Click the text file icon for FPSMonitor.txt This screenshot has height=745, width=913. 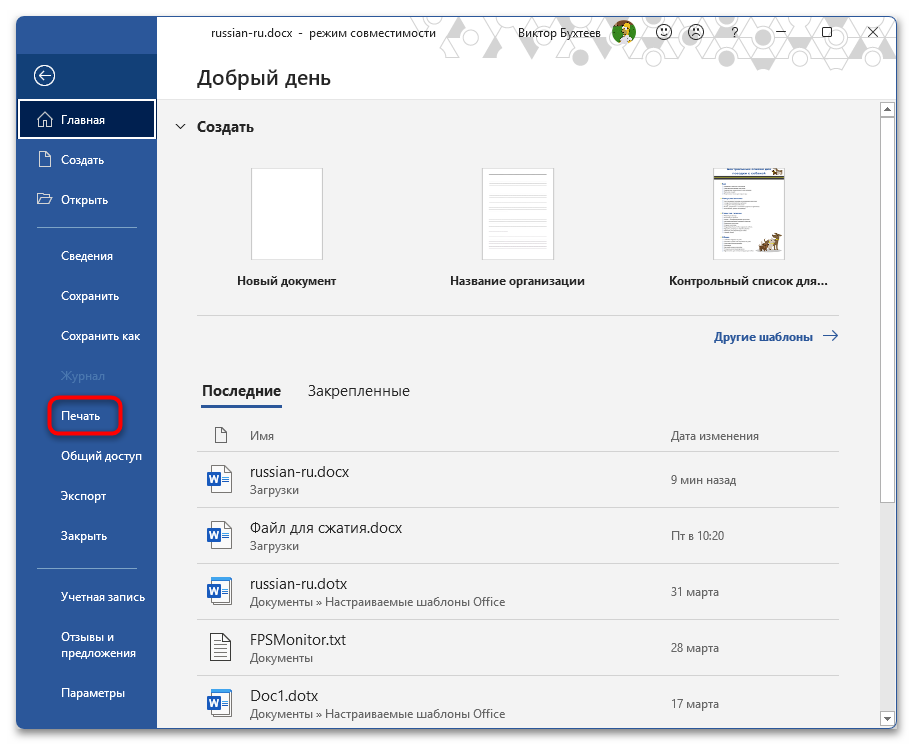[x=220, y=647]
